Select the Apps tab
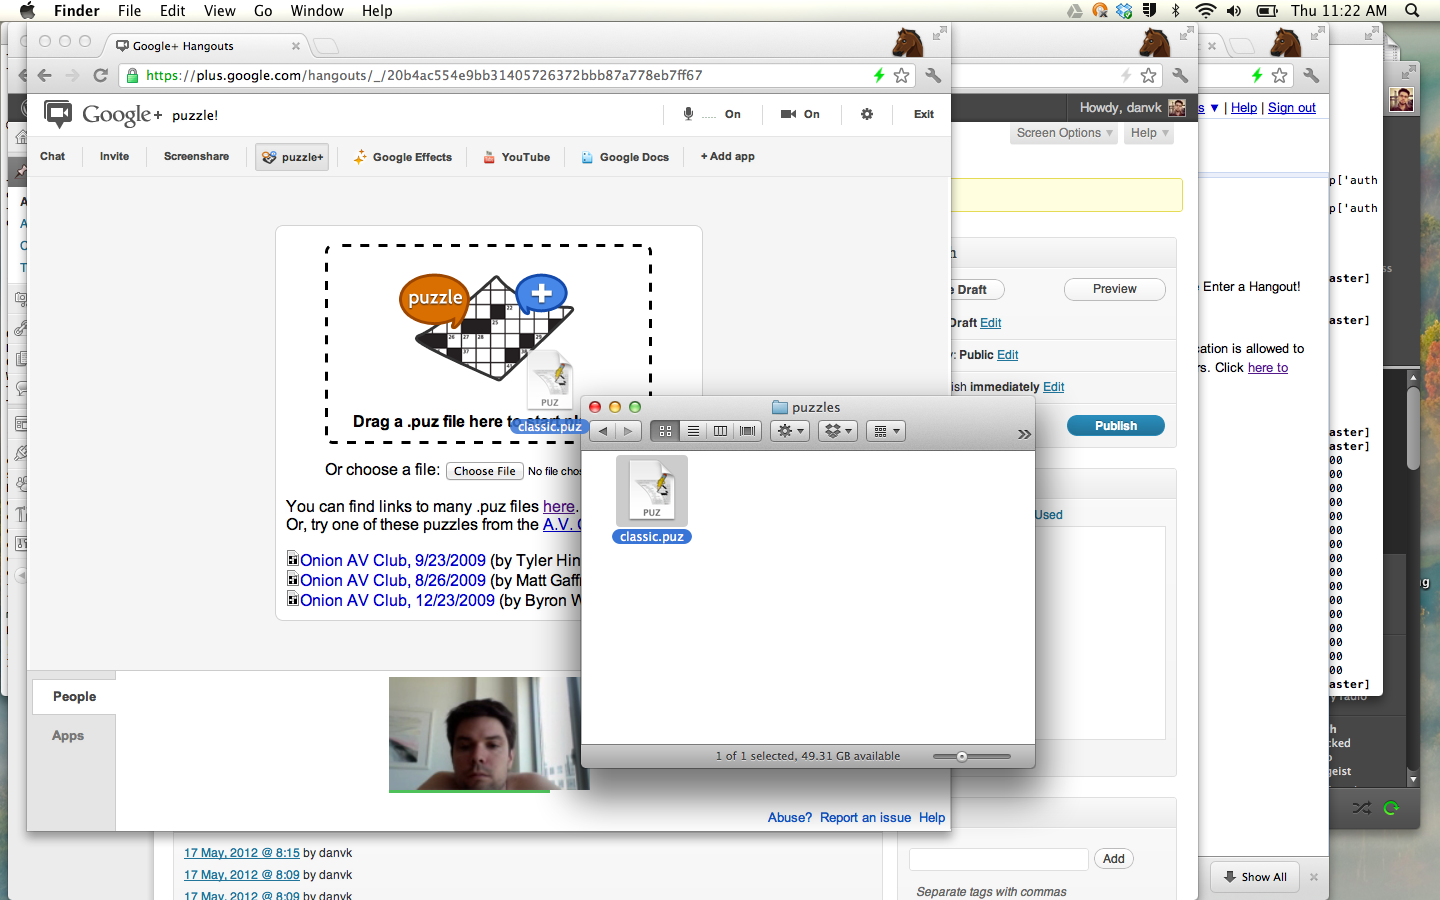 click(x=68, y=736)
